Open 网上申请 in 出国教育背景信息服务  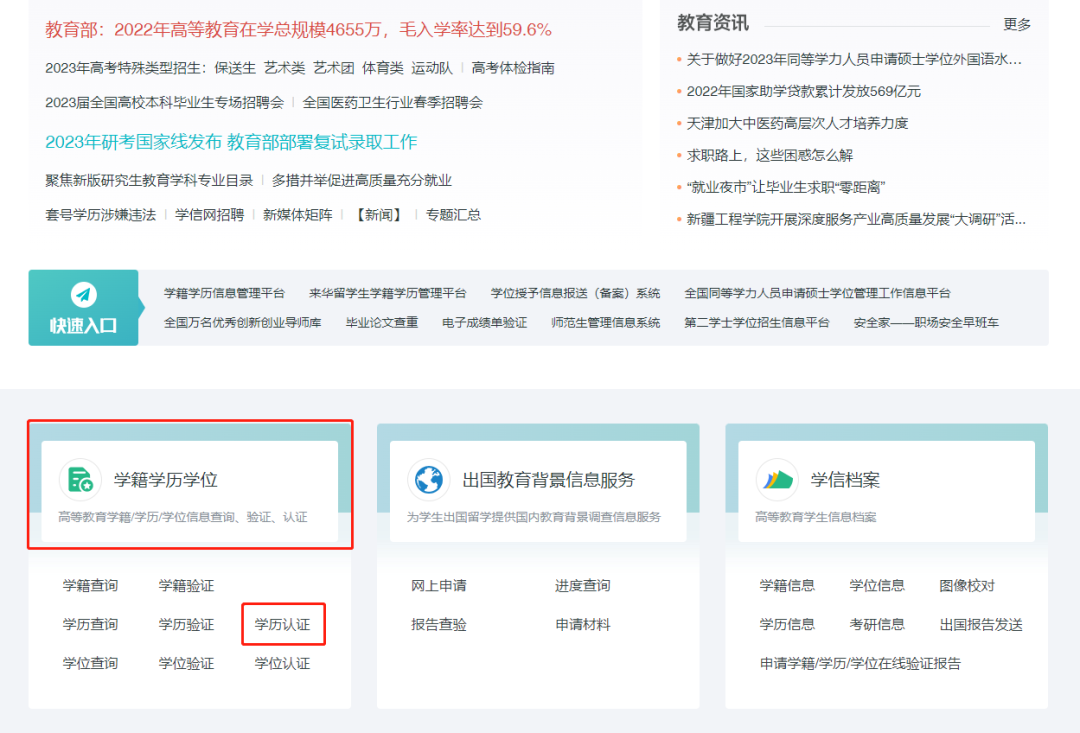click(x=440, y=586)
